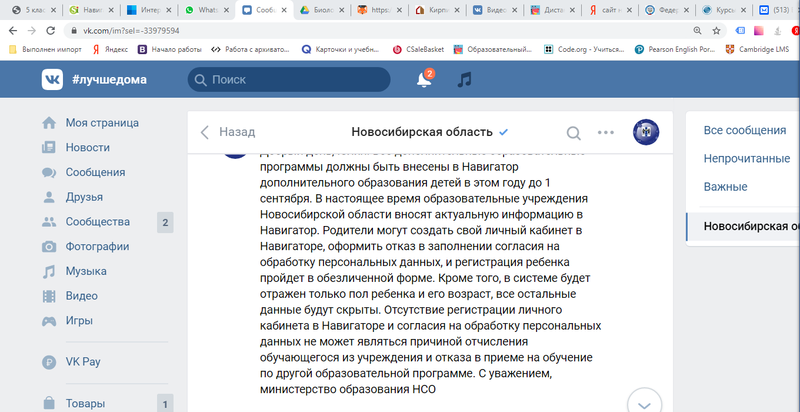This screenshot has height=412, width=800.
Task: Search within conversation using magnifier icon
Action: click(574, 132)
